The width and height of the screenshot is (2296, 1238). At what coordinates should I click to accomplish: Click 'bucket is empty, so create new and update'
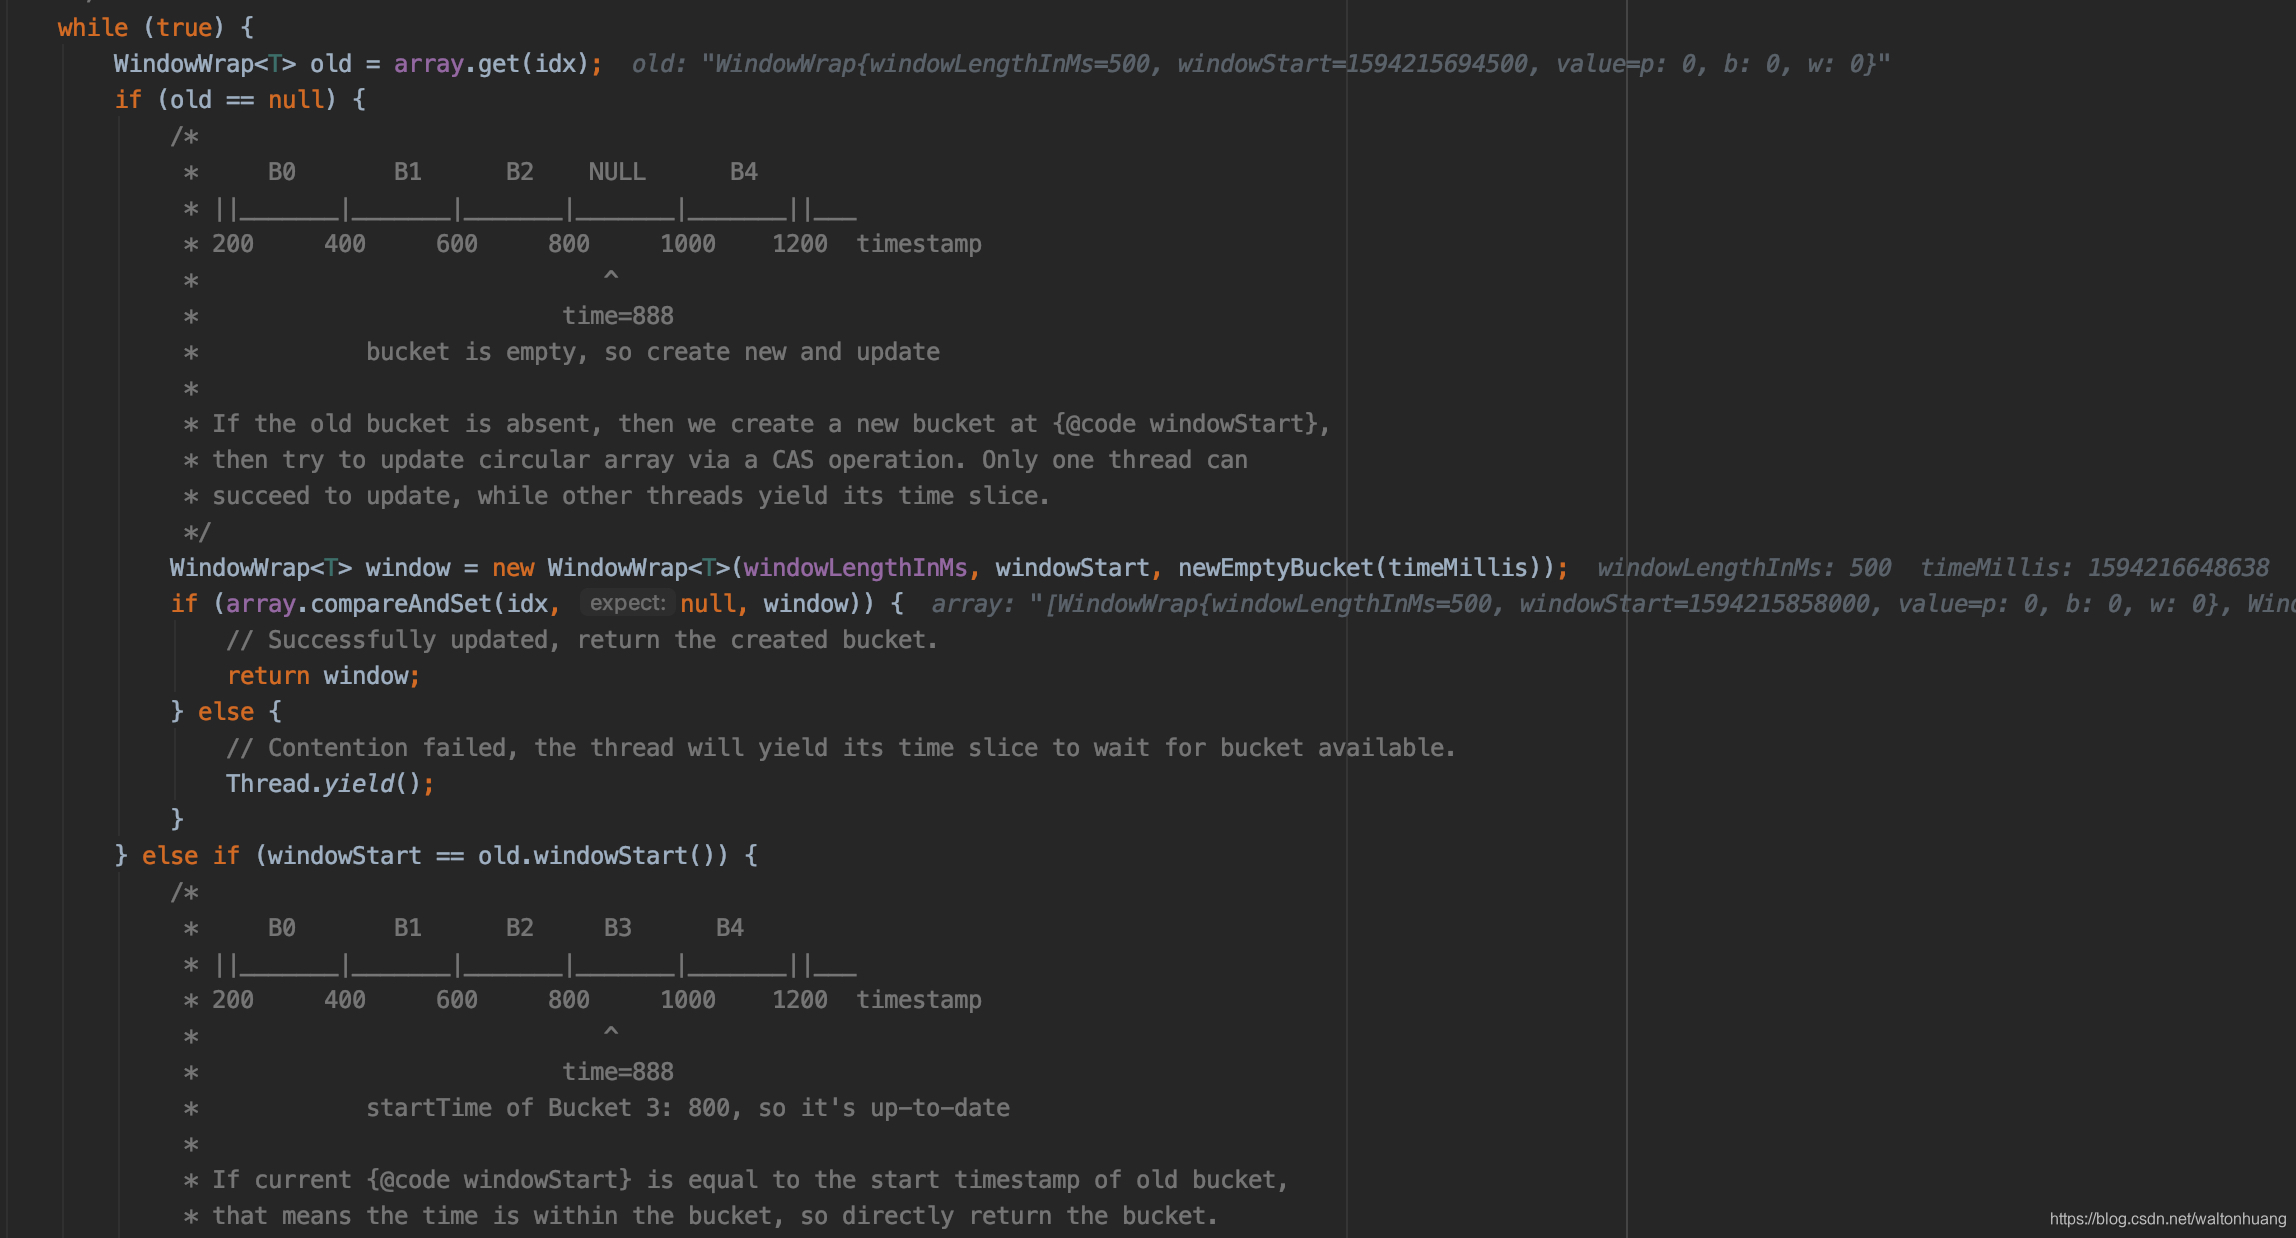coord(653,352)
